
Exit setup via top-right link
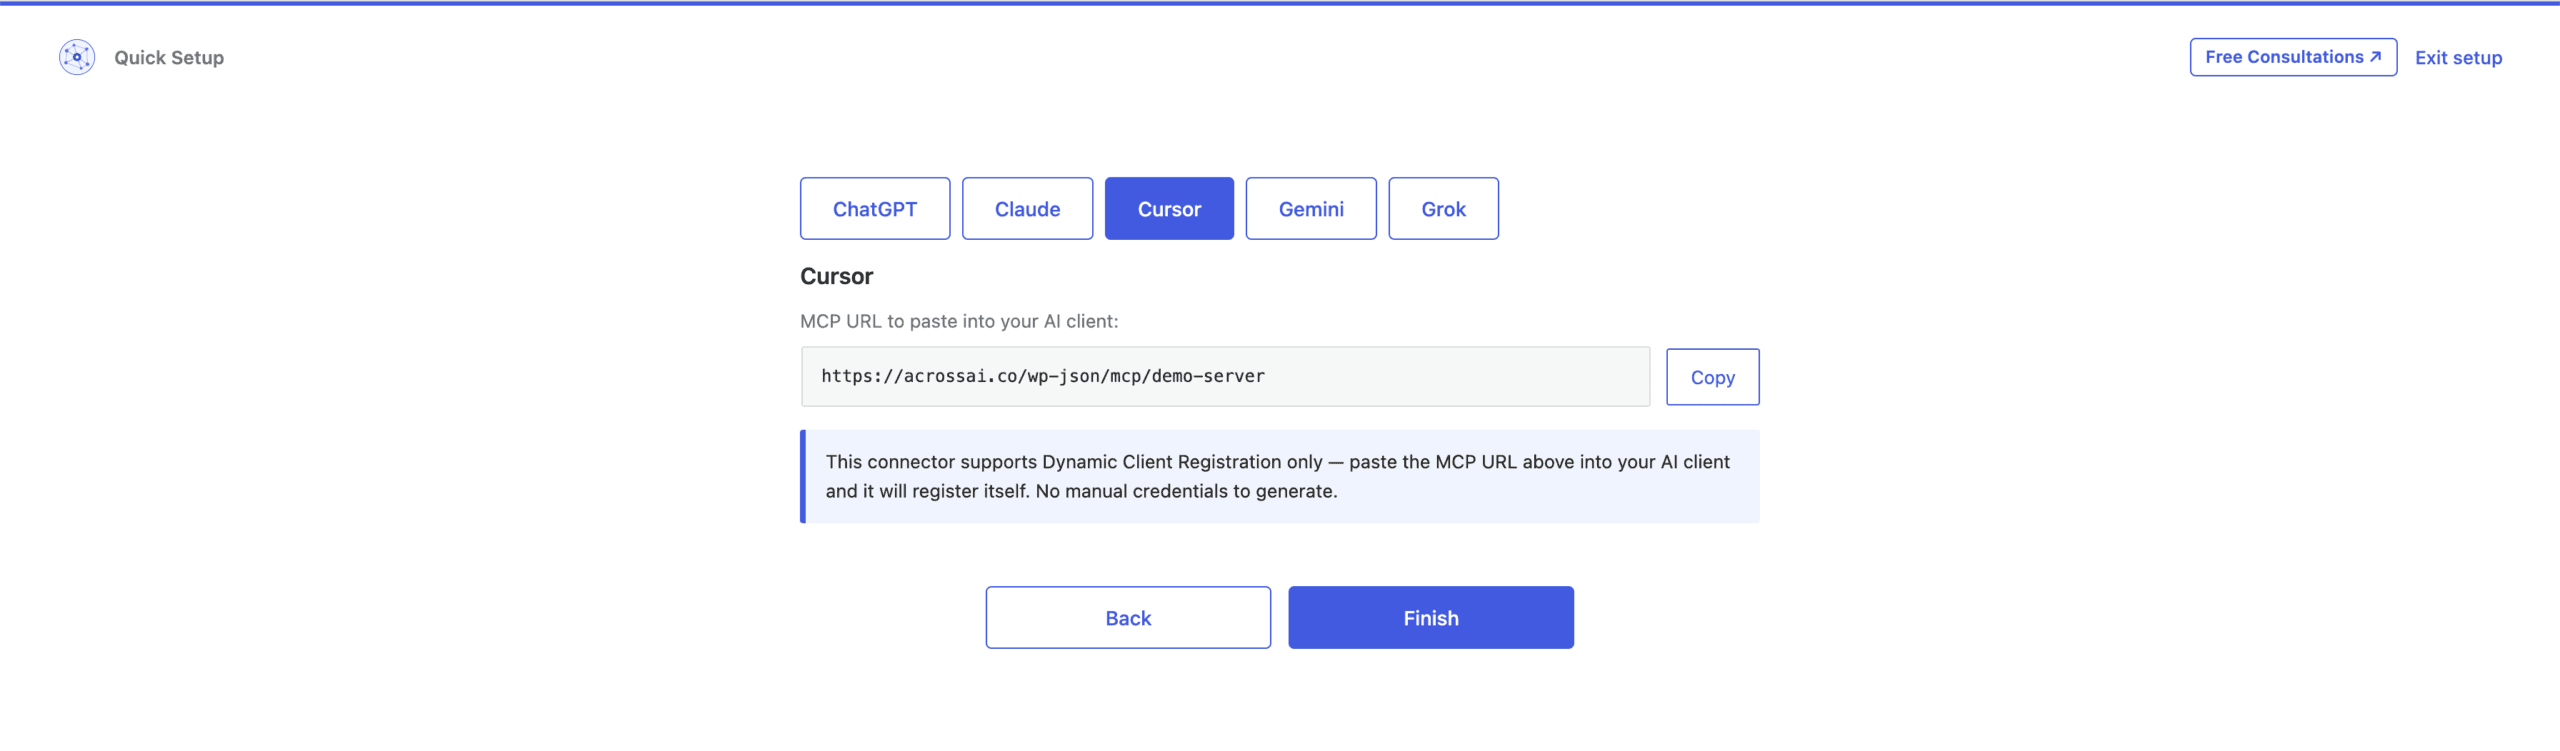point(2458,58)
